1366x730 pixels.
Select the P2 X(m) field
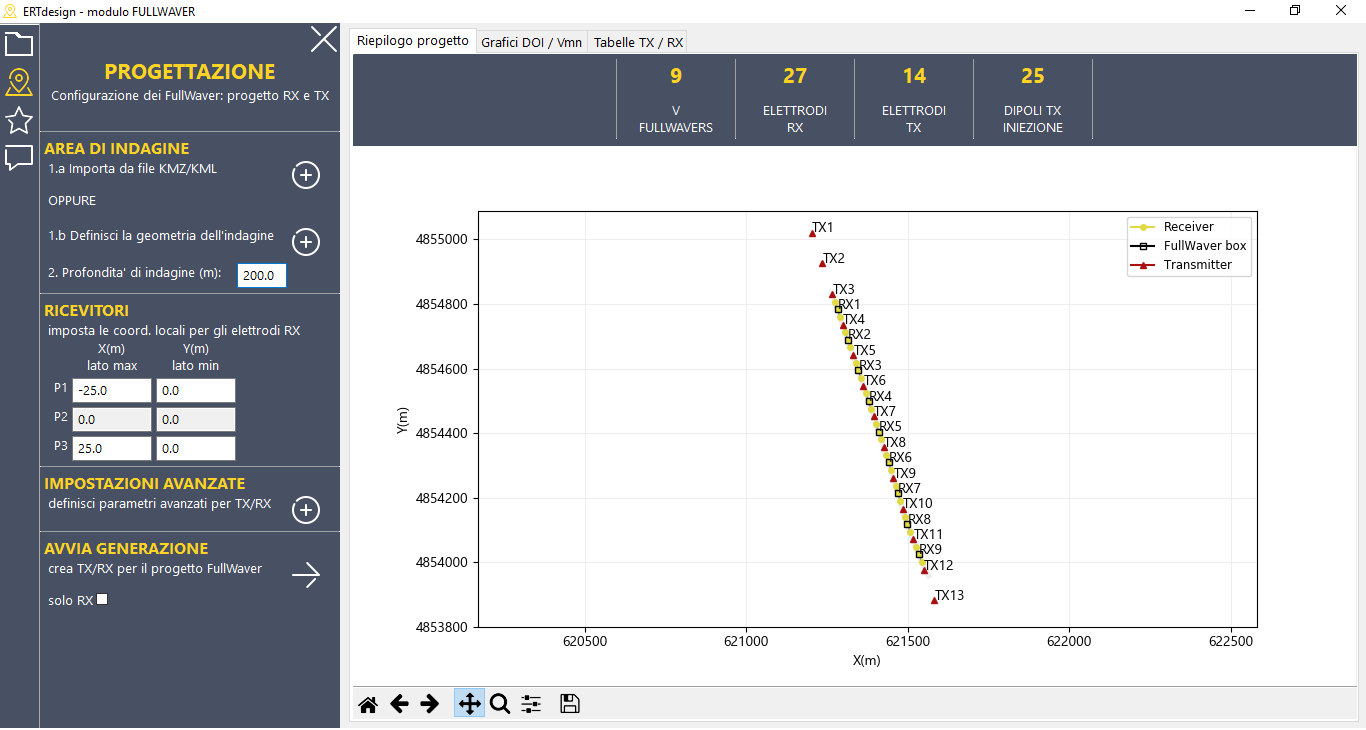[x=111, y=420]
